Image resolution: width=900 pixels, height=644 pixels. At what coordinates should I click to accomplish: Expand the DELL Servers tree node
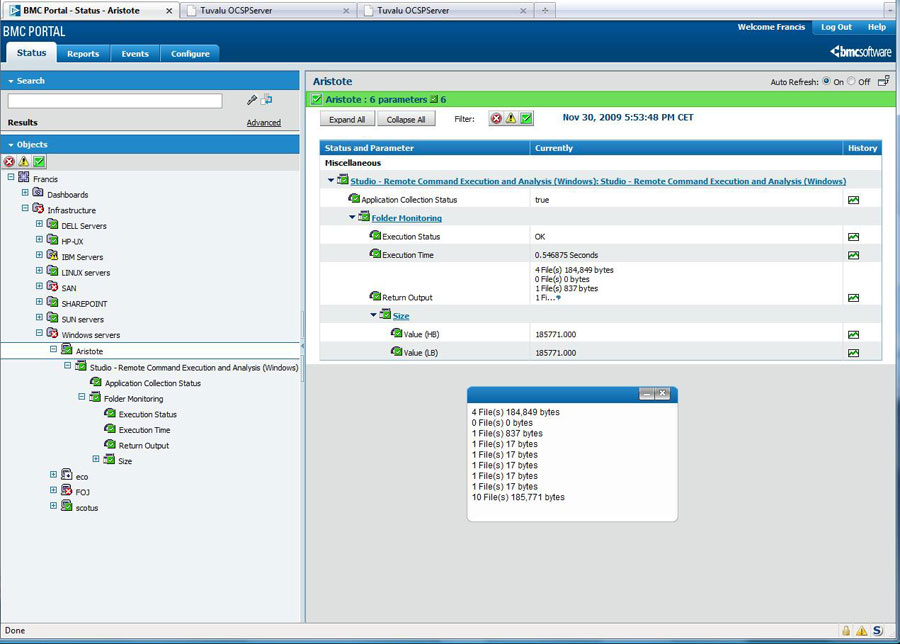(x=39, y=225)
